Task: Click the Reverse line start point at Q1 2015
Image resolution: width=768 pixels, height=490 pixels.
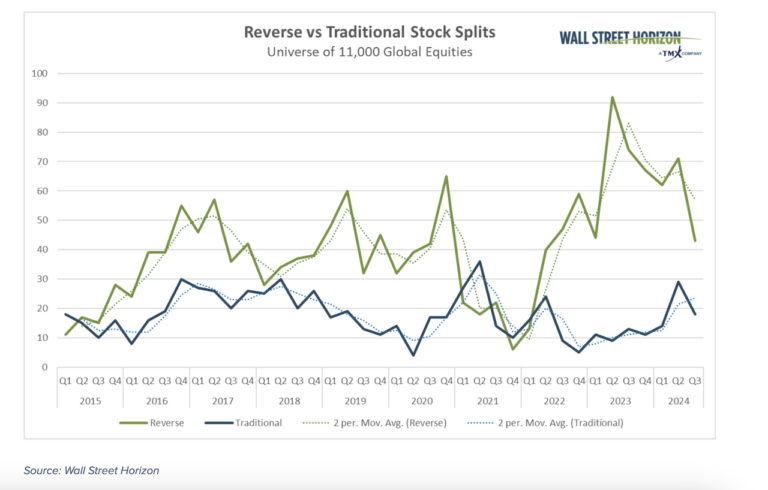Action: [65, 335]
